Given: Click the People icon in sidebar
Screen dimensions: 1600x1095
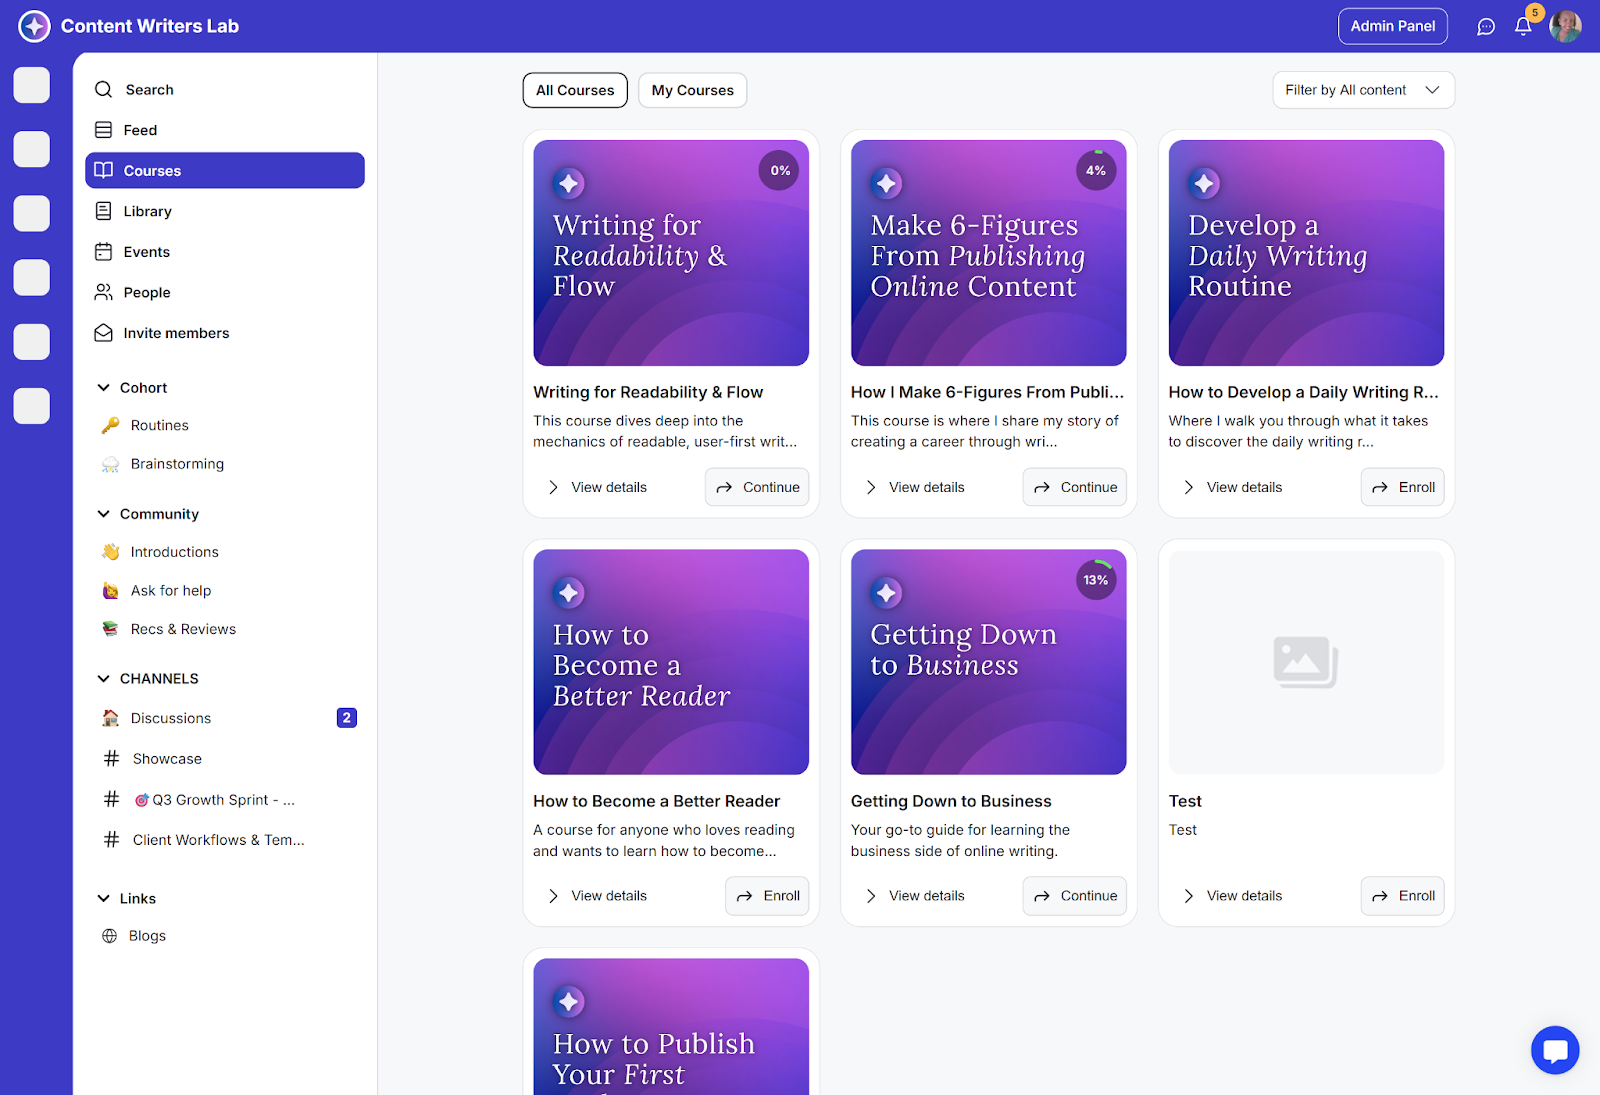Looking at the screenshot, I should pos(103,292).
